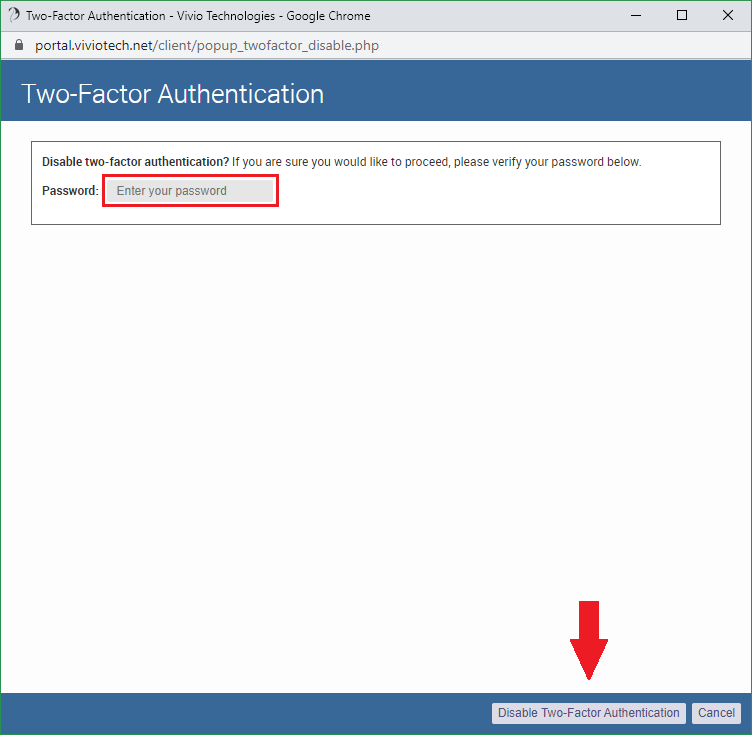The width and height of the screenshot is (752, 735).
Task: Minimize the Chrome popup window
Action: click(636, 16)
